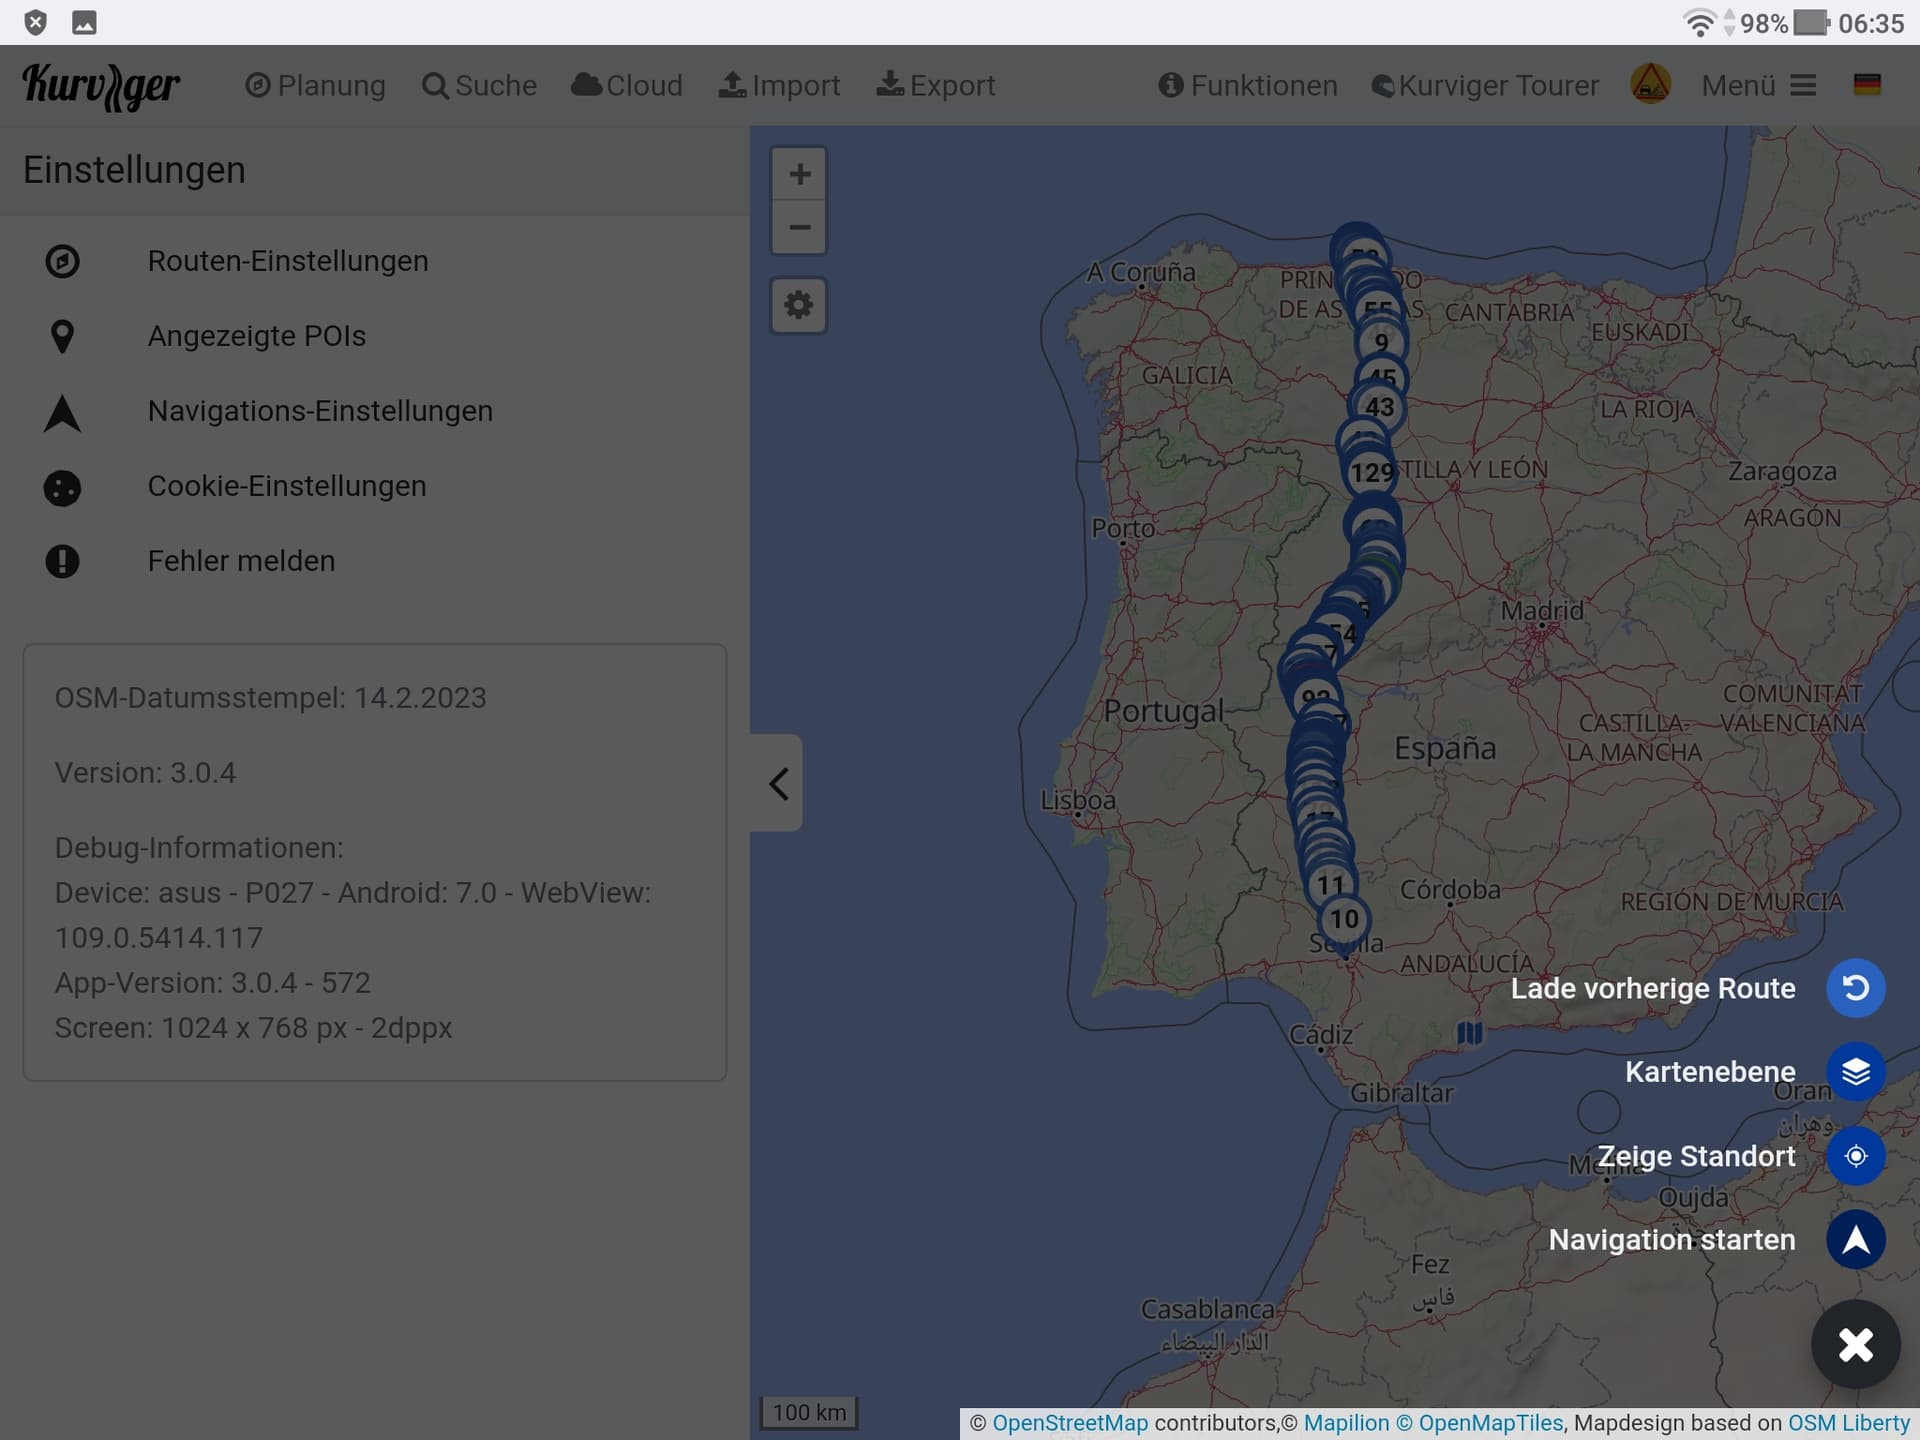The width and height of the screenshot is (1920, 1440).
Task: Open map settings gear icon
Action: pos(798,305)
